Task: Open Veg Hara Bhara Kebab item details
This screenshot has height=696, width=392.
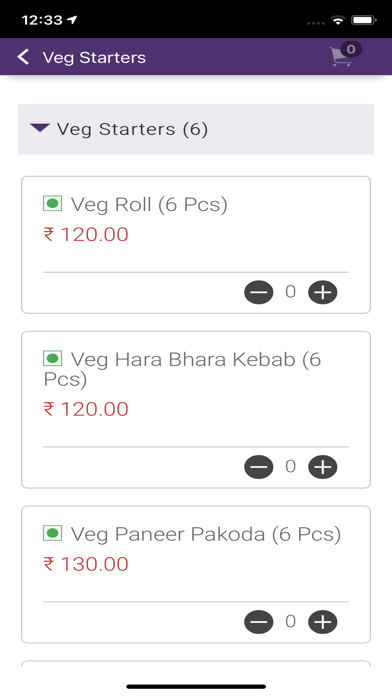Action: click(x=182, y=369)
